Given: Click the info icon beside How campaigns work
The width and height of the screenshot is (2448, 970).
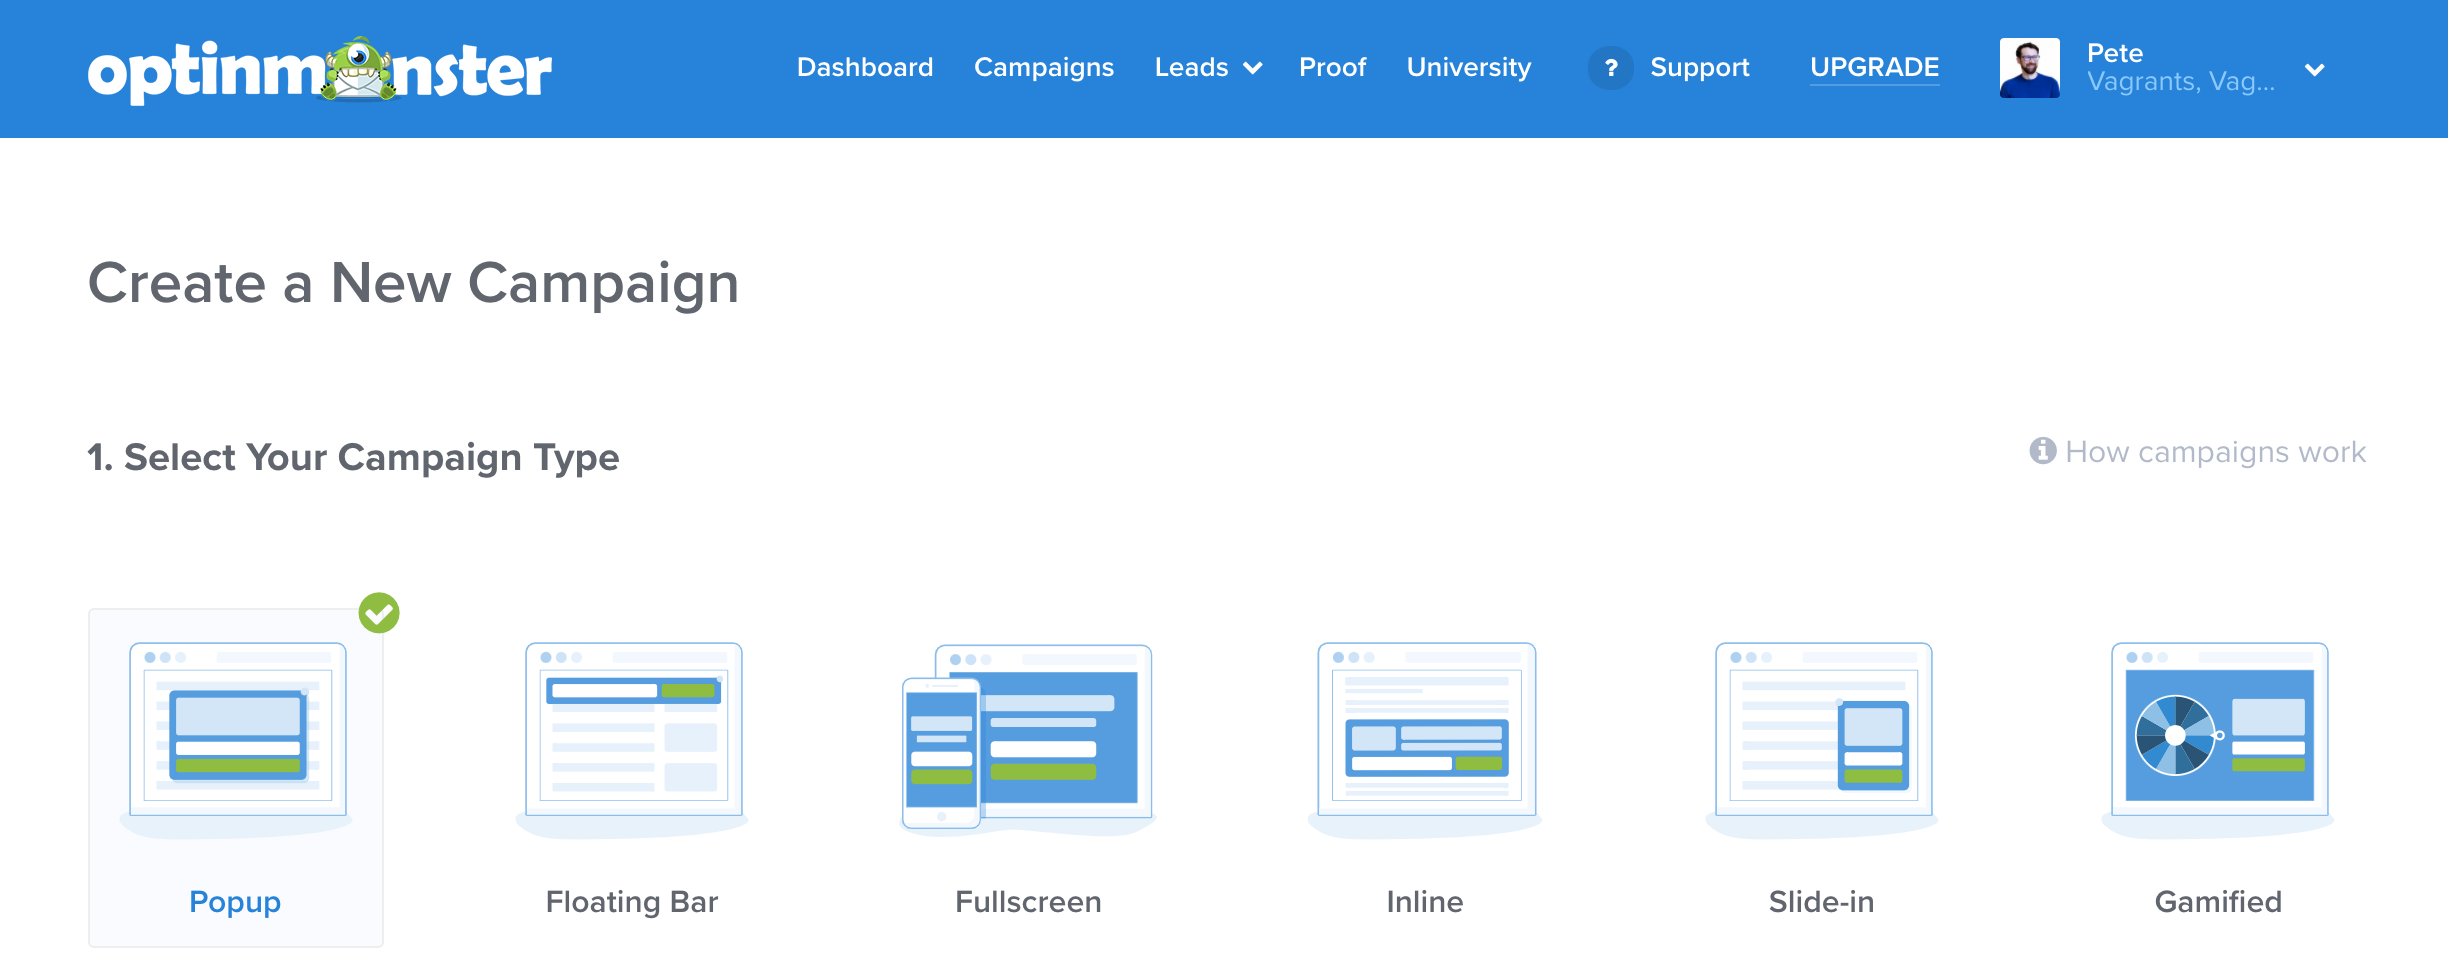Looking at the screenshot, I should tap(2042, 451).
